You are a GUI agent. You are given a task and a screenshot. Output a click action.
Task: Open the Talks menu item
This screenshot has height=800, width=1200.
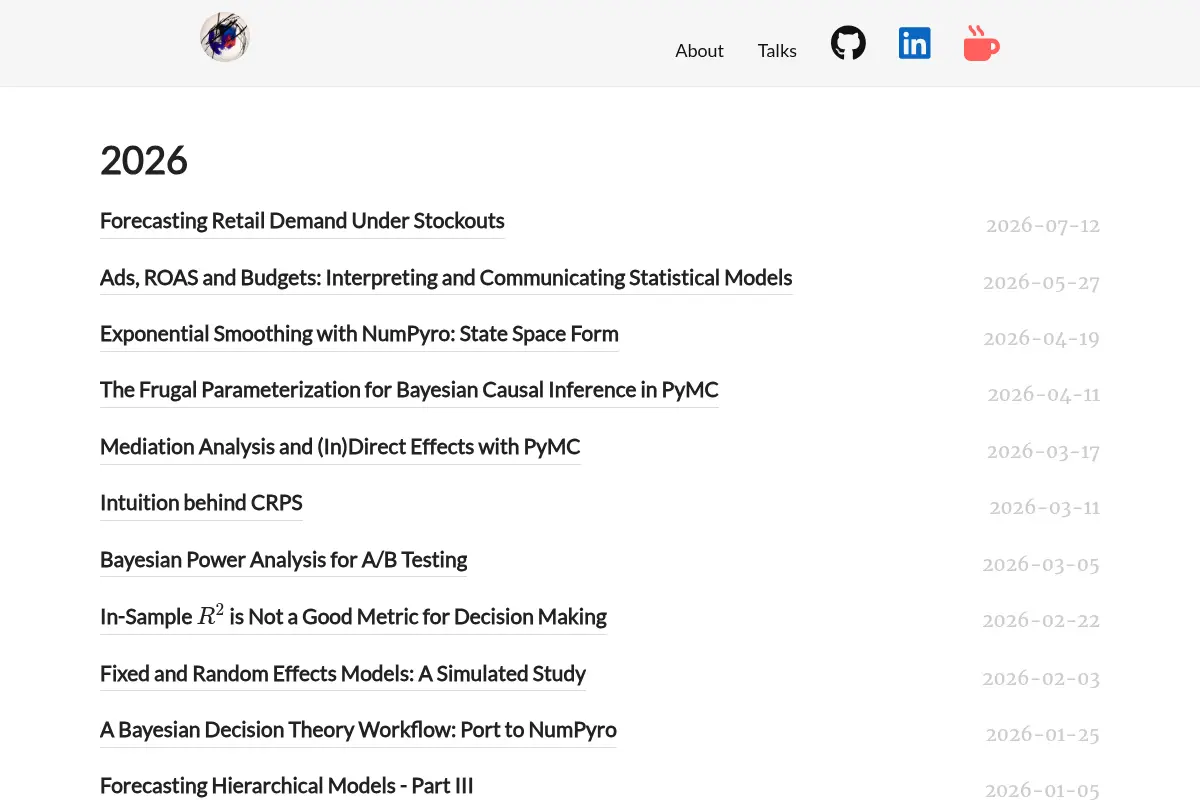pos(777,51)
